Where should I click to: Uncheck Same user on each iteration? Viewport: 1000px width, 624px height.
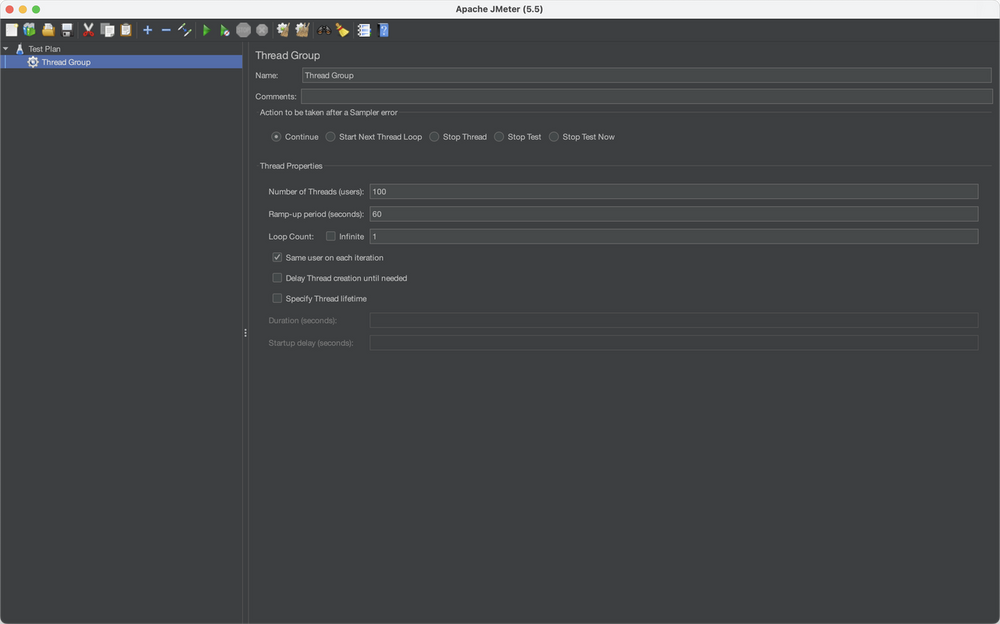tap(277, 258)
